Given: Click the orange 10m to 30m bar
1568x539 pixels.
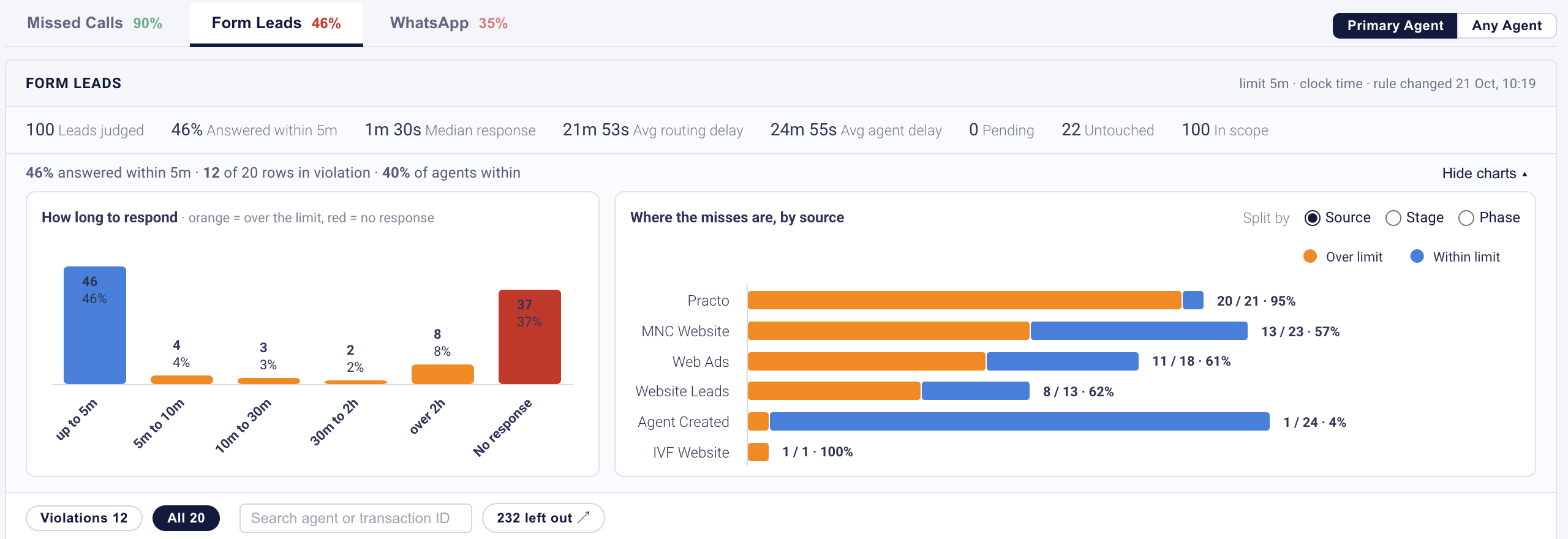Looking at the screenshot, I should 269,381.
